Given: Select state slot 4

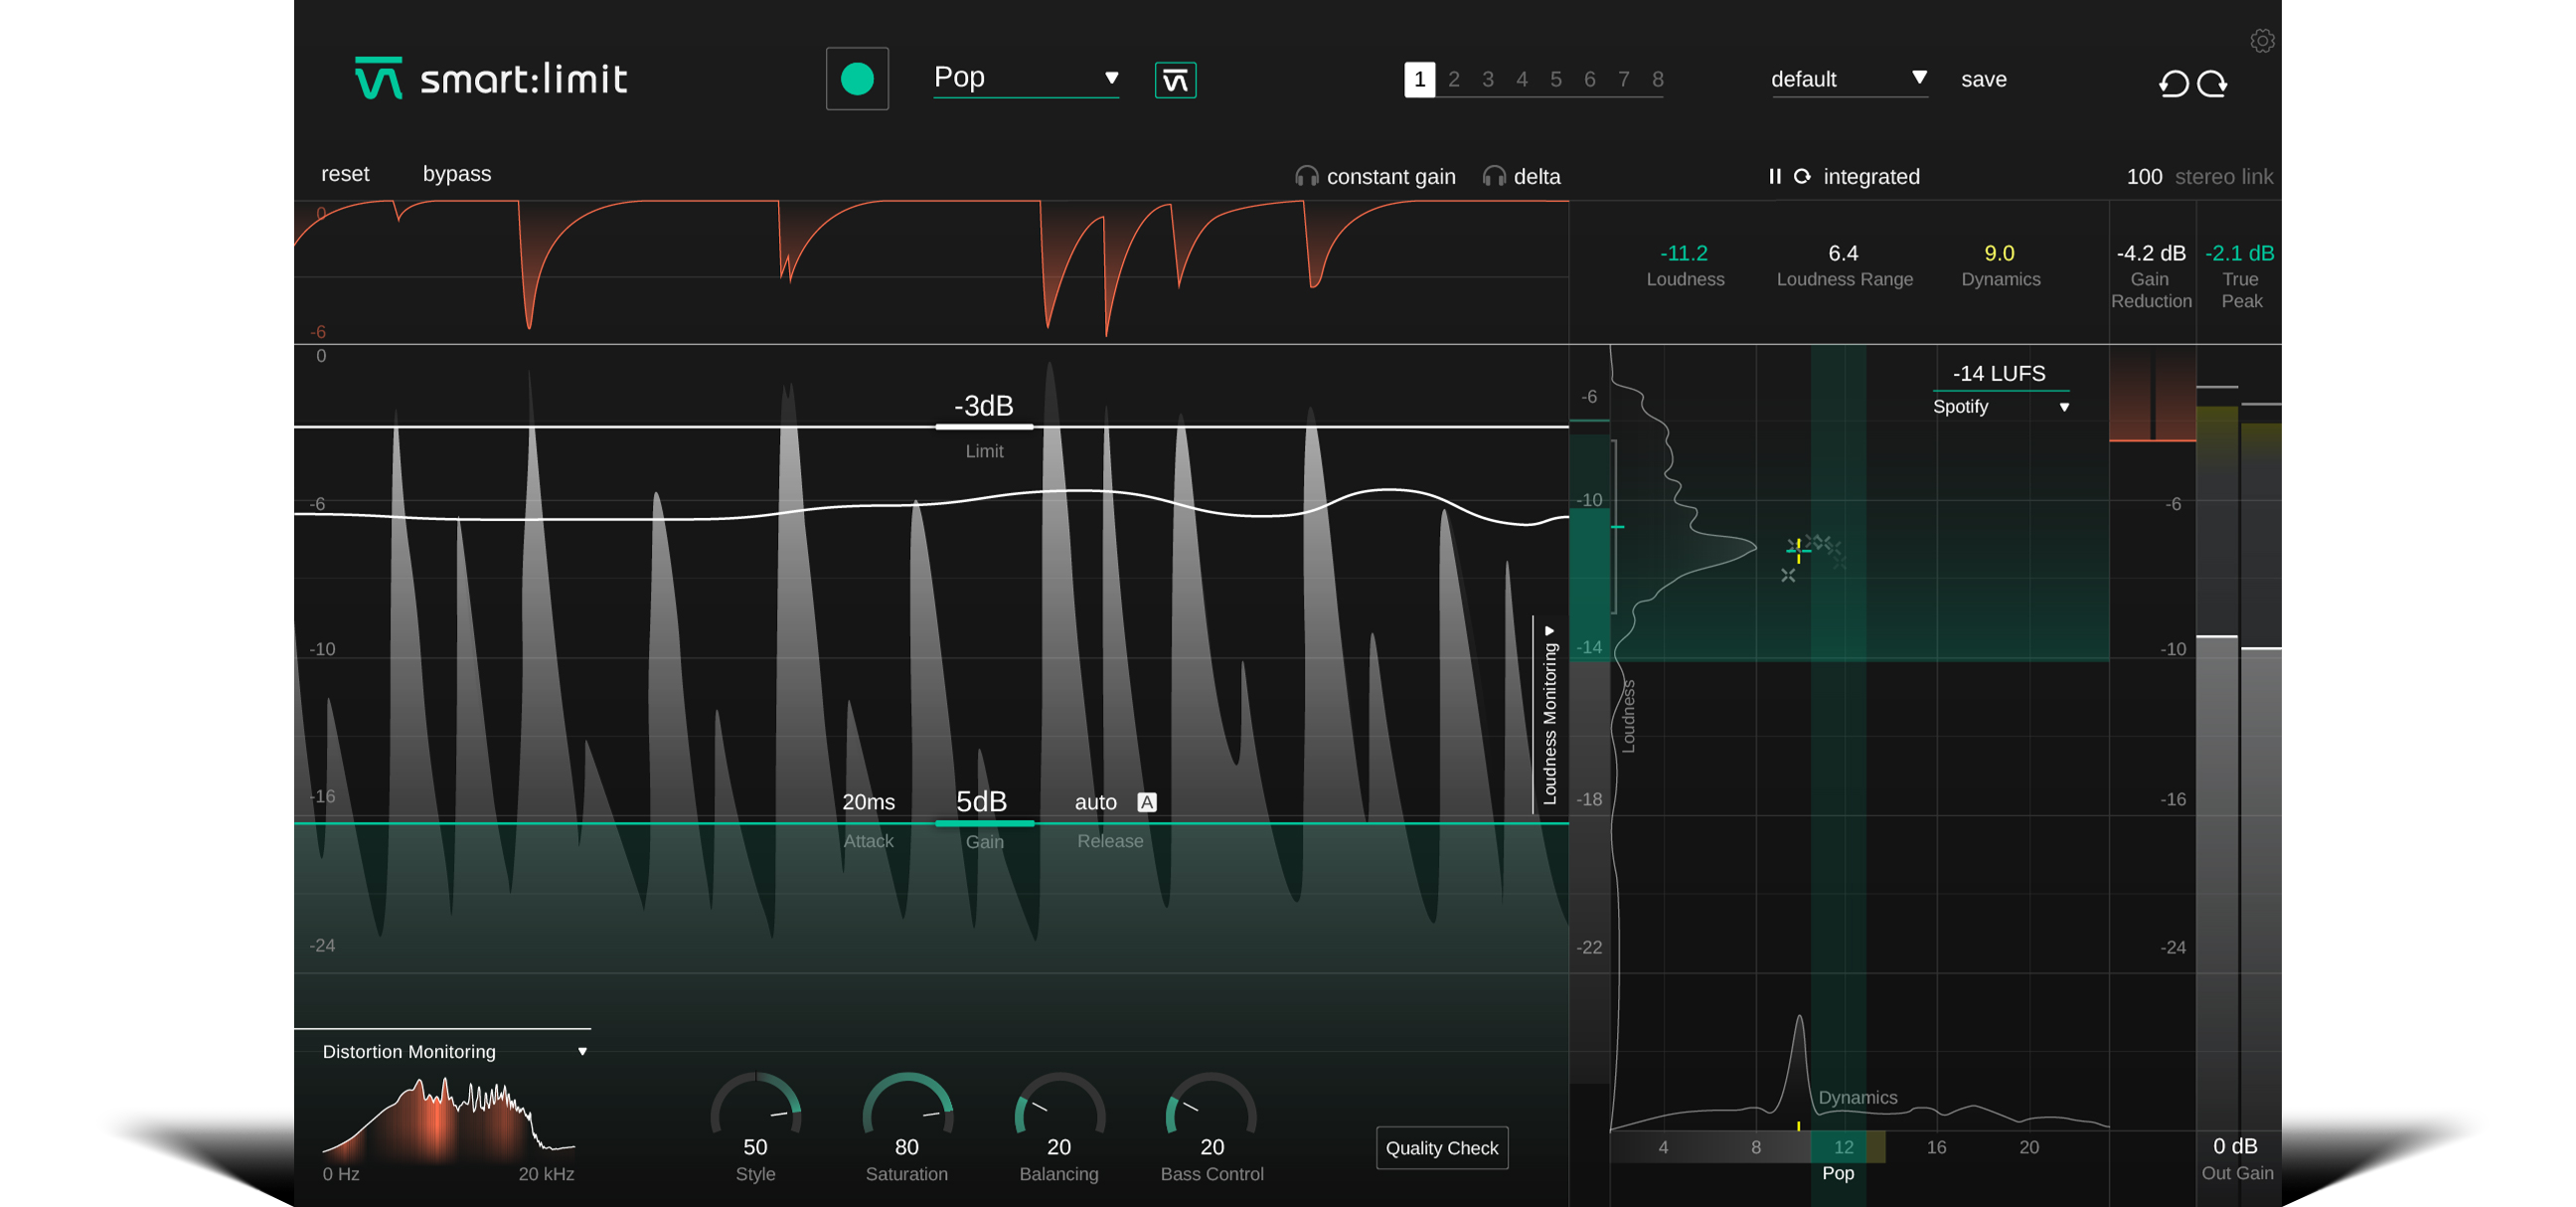Looking at the screenshot, I should point(1521,80).
